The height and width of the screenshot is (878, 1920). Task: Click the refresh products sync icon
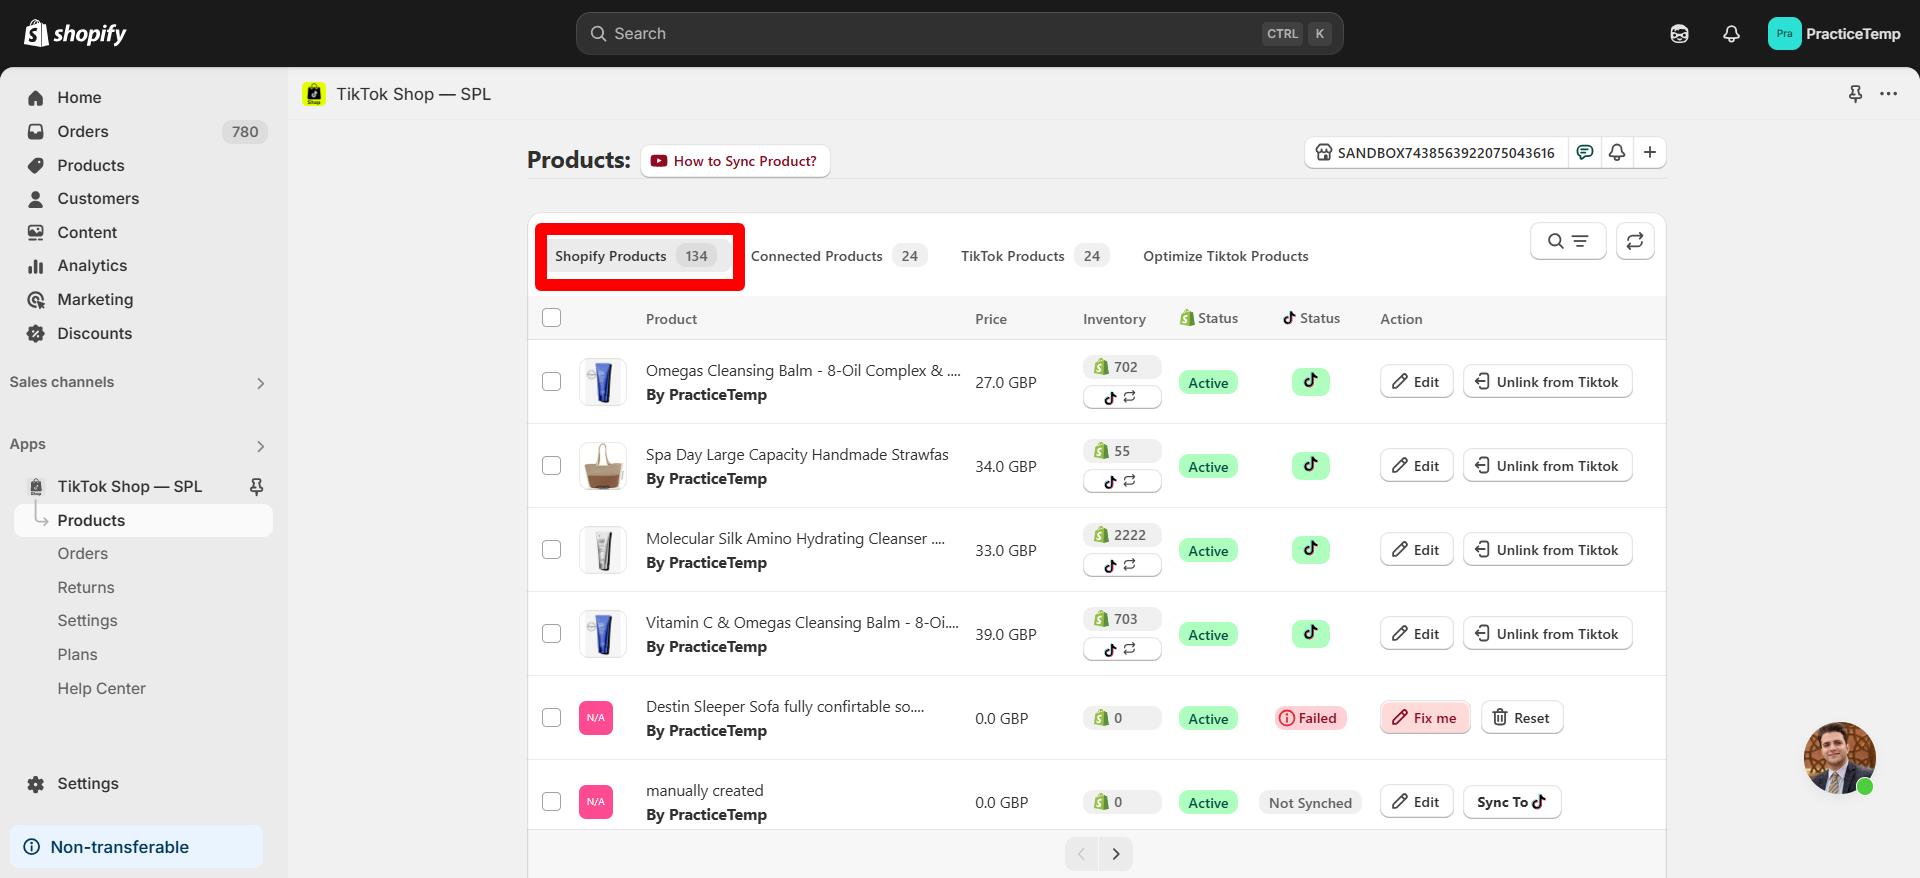click(x=1635, y=241)
